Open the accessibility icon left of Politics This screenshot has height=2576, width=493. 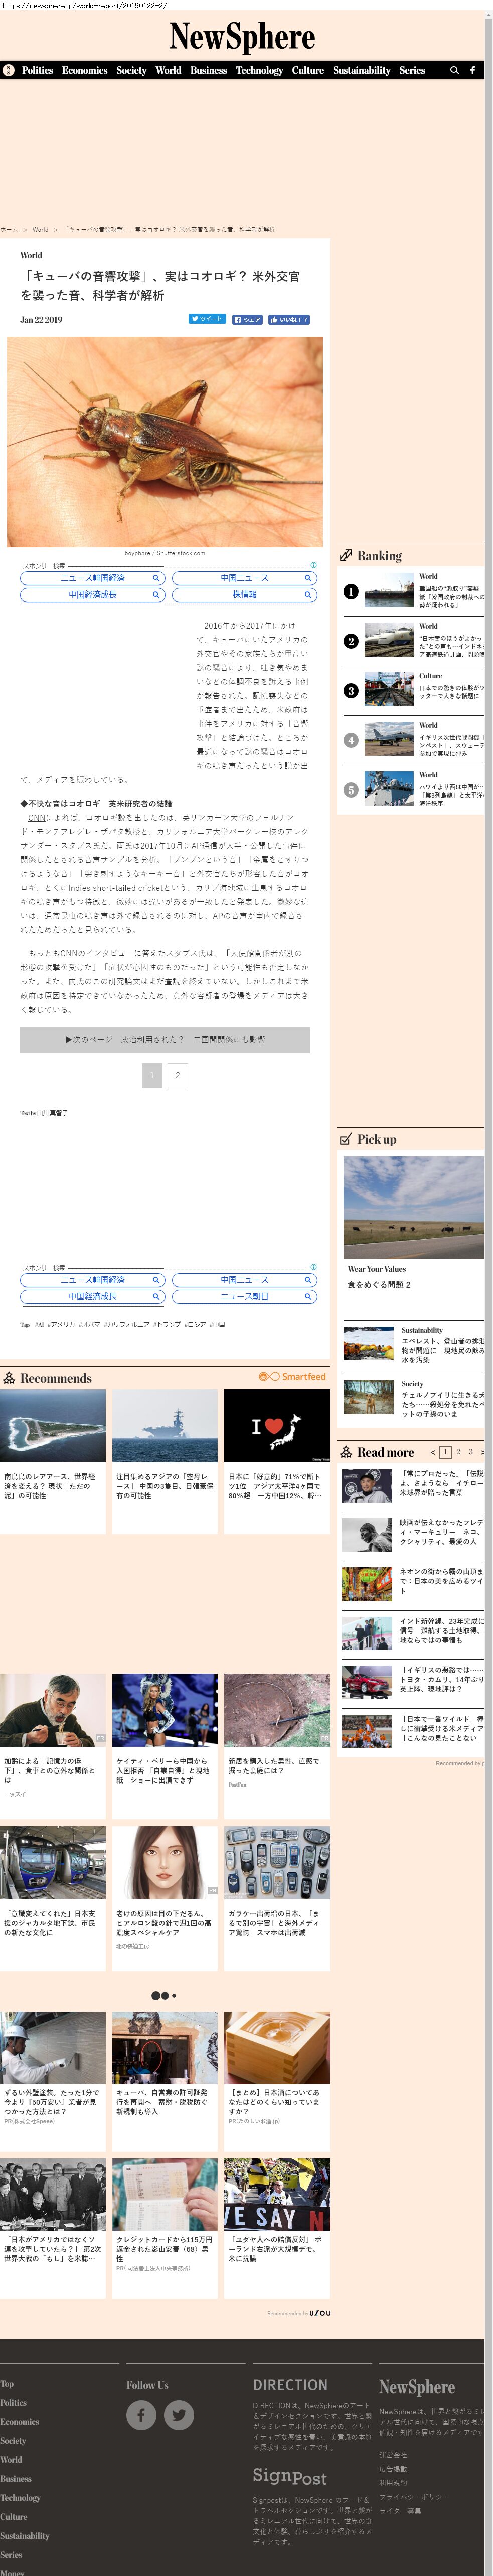[x=9, y=70]
